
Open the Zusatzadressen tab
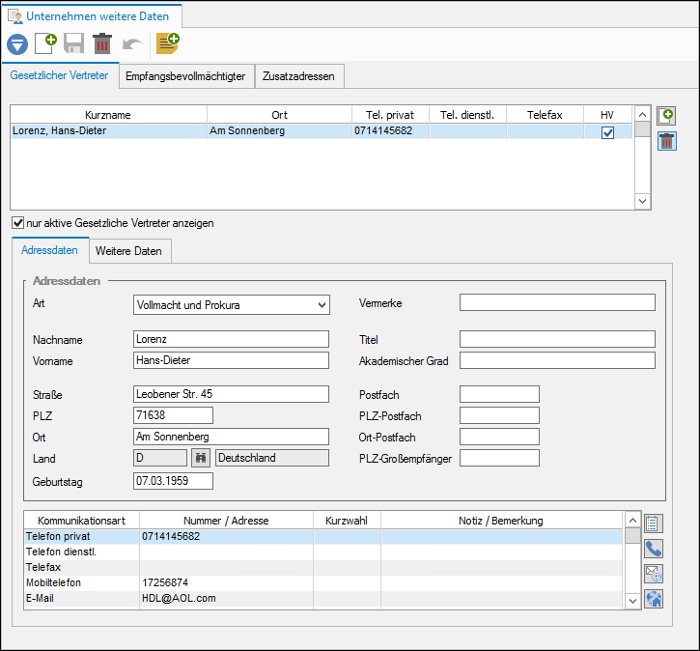tap(299, 76)
